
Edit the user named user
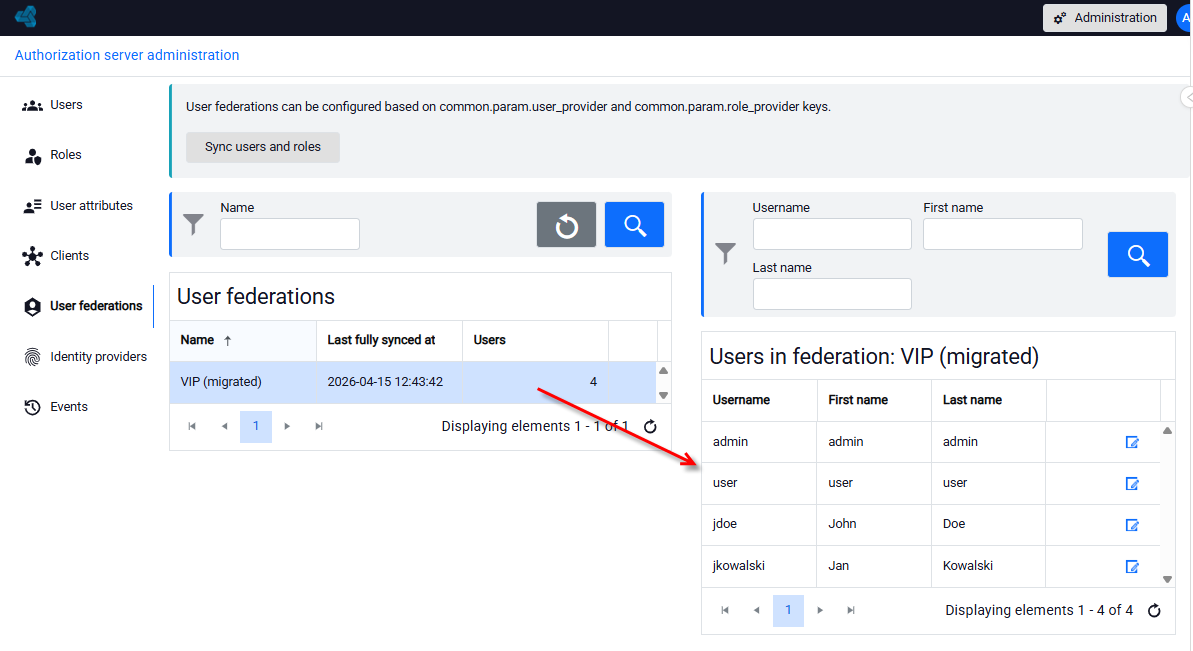1131,484
